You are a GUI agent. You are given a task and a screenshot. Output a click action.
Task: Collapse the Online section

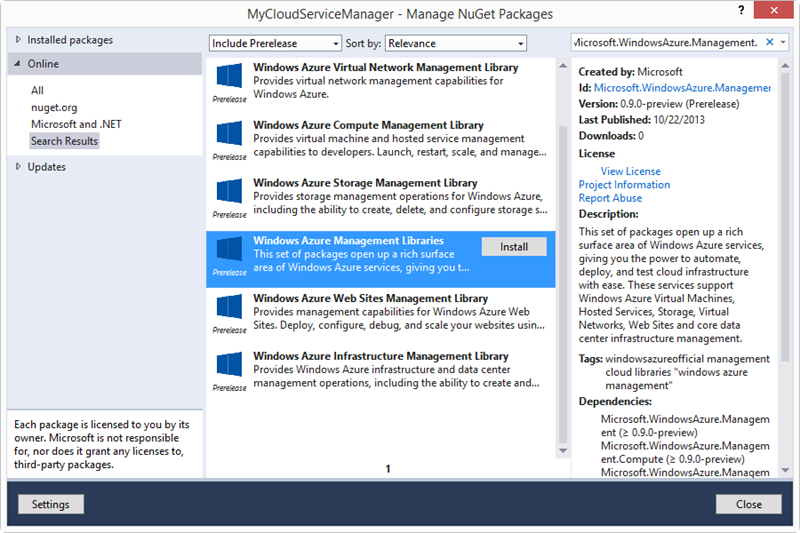[x=18, y=64]
